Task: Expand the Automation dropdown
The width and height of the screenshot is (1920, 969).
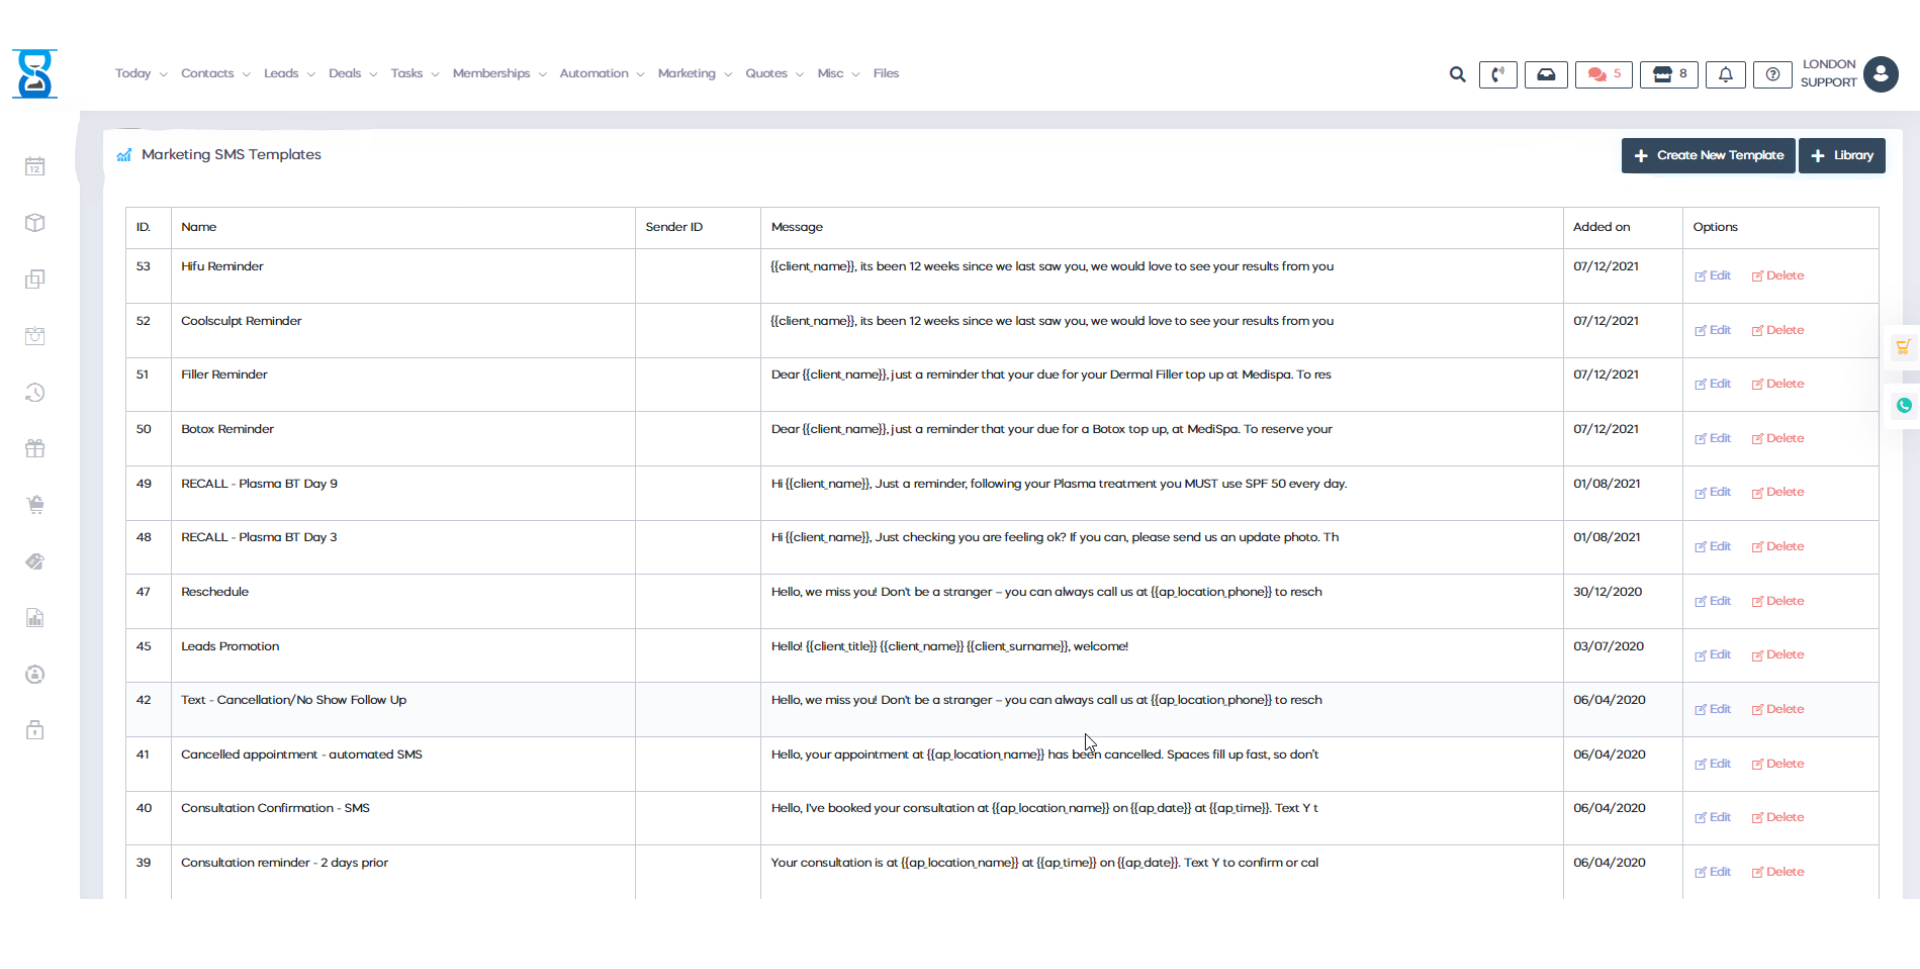Action: coord(594,73)
